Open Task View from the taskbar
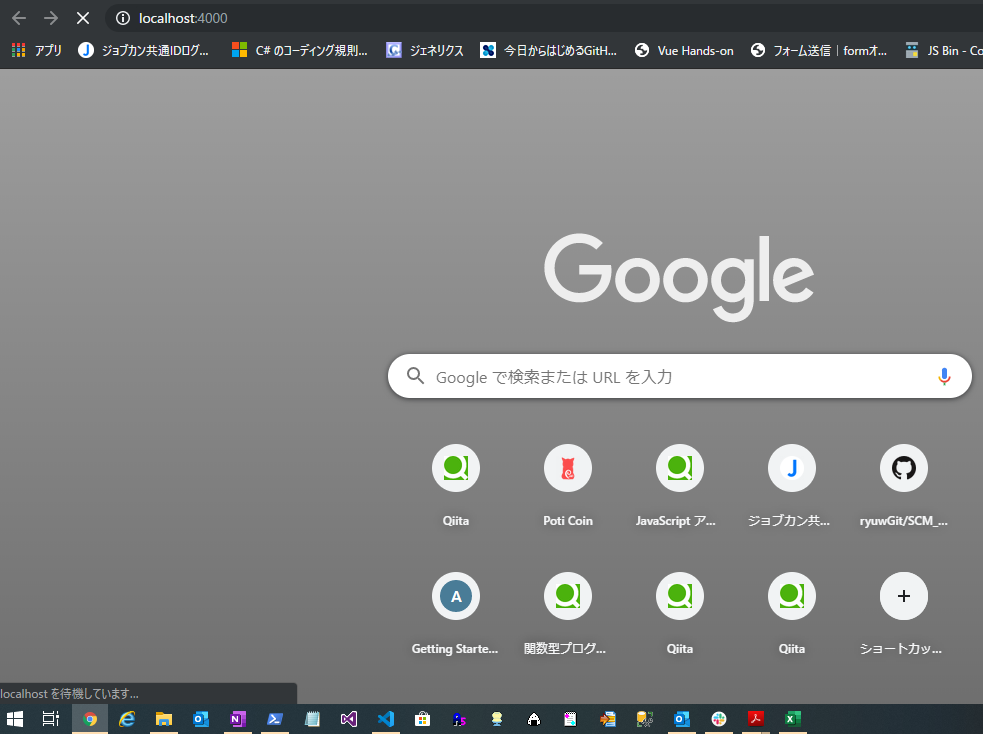 pyautogui.click(x=51, y=719)
